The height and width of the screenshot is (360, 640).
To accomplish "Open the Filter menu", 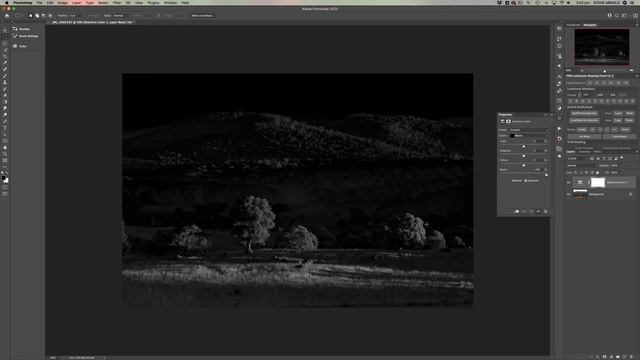I will [117, 2].
